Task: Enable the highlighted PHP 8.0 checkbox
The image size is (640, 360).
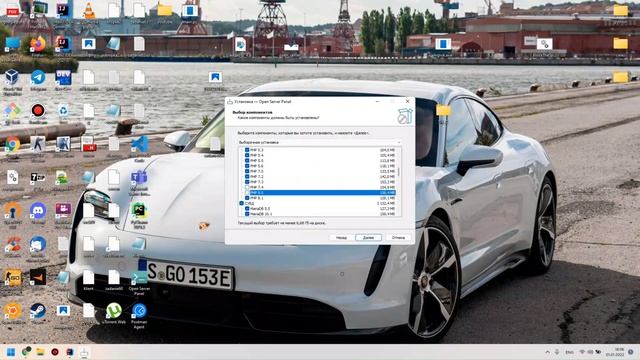Action: pyautogui.click(x=247, y=192)
